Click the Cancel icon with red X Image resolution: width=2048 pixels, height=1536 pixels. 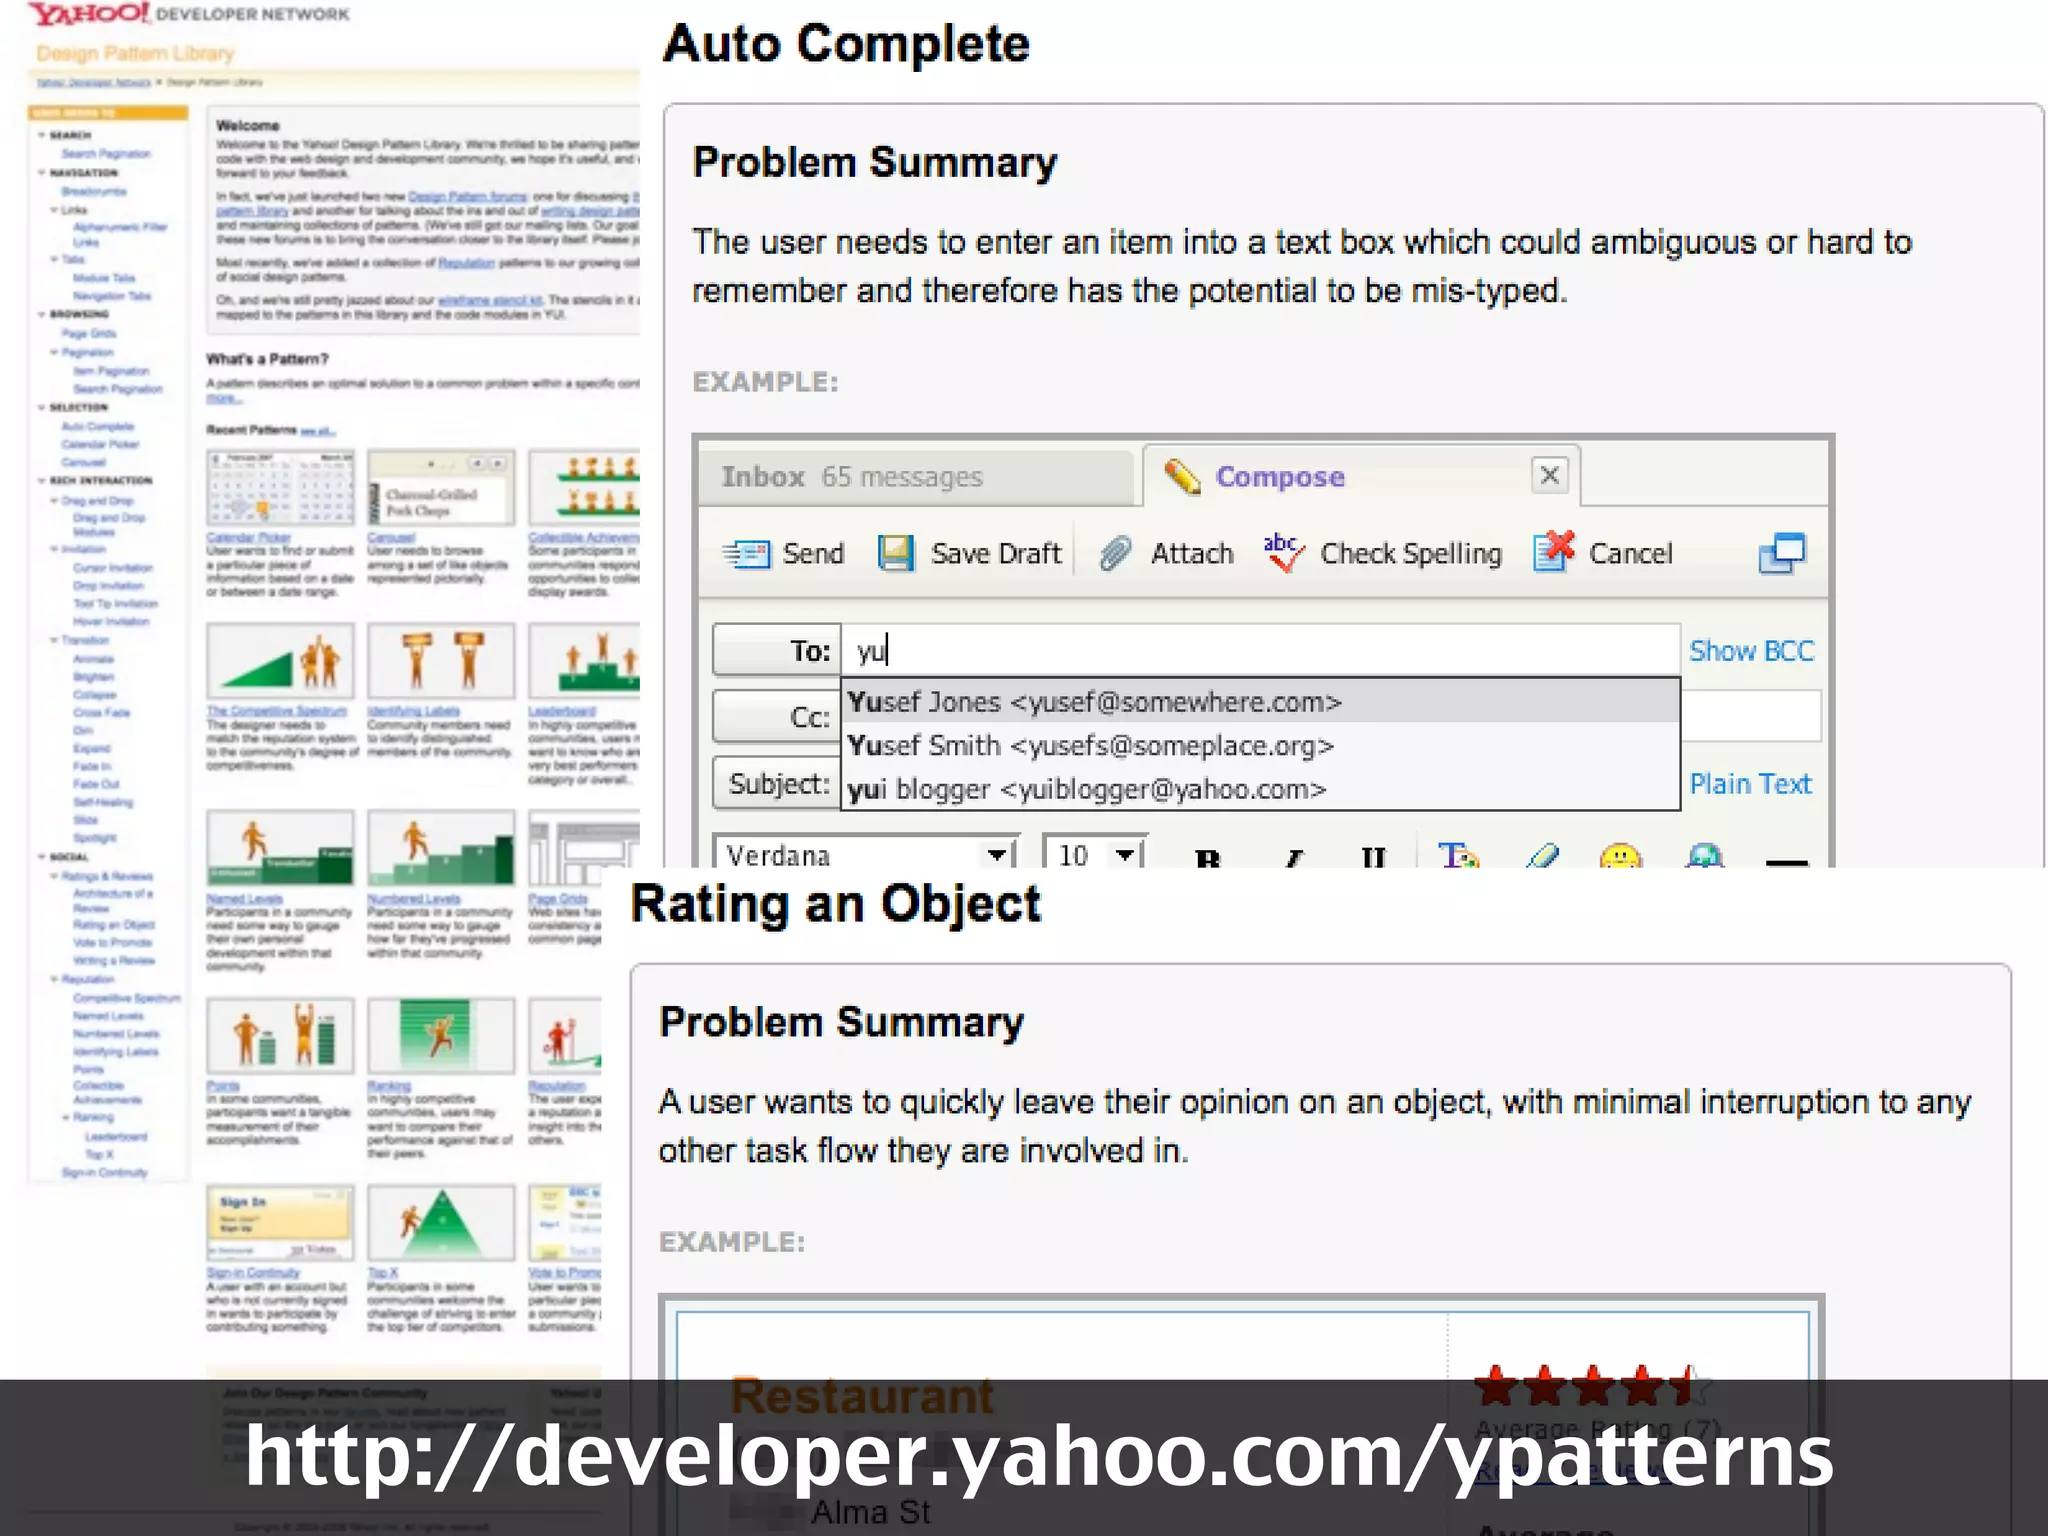pos(1553,551)
